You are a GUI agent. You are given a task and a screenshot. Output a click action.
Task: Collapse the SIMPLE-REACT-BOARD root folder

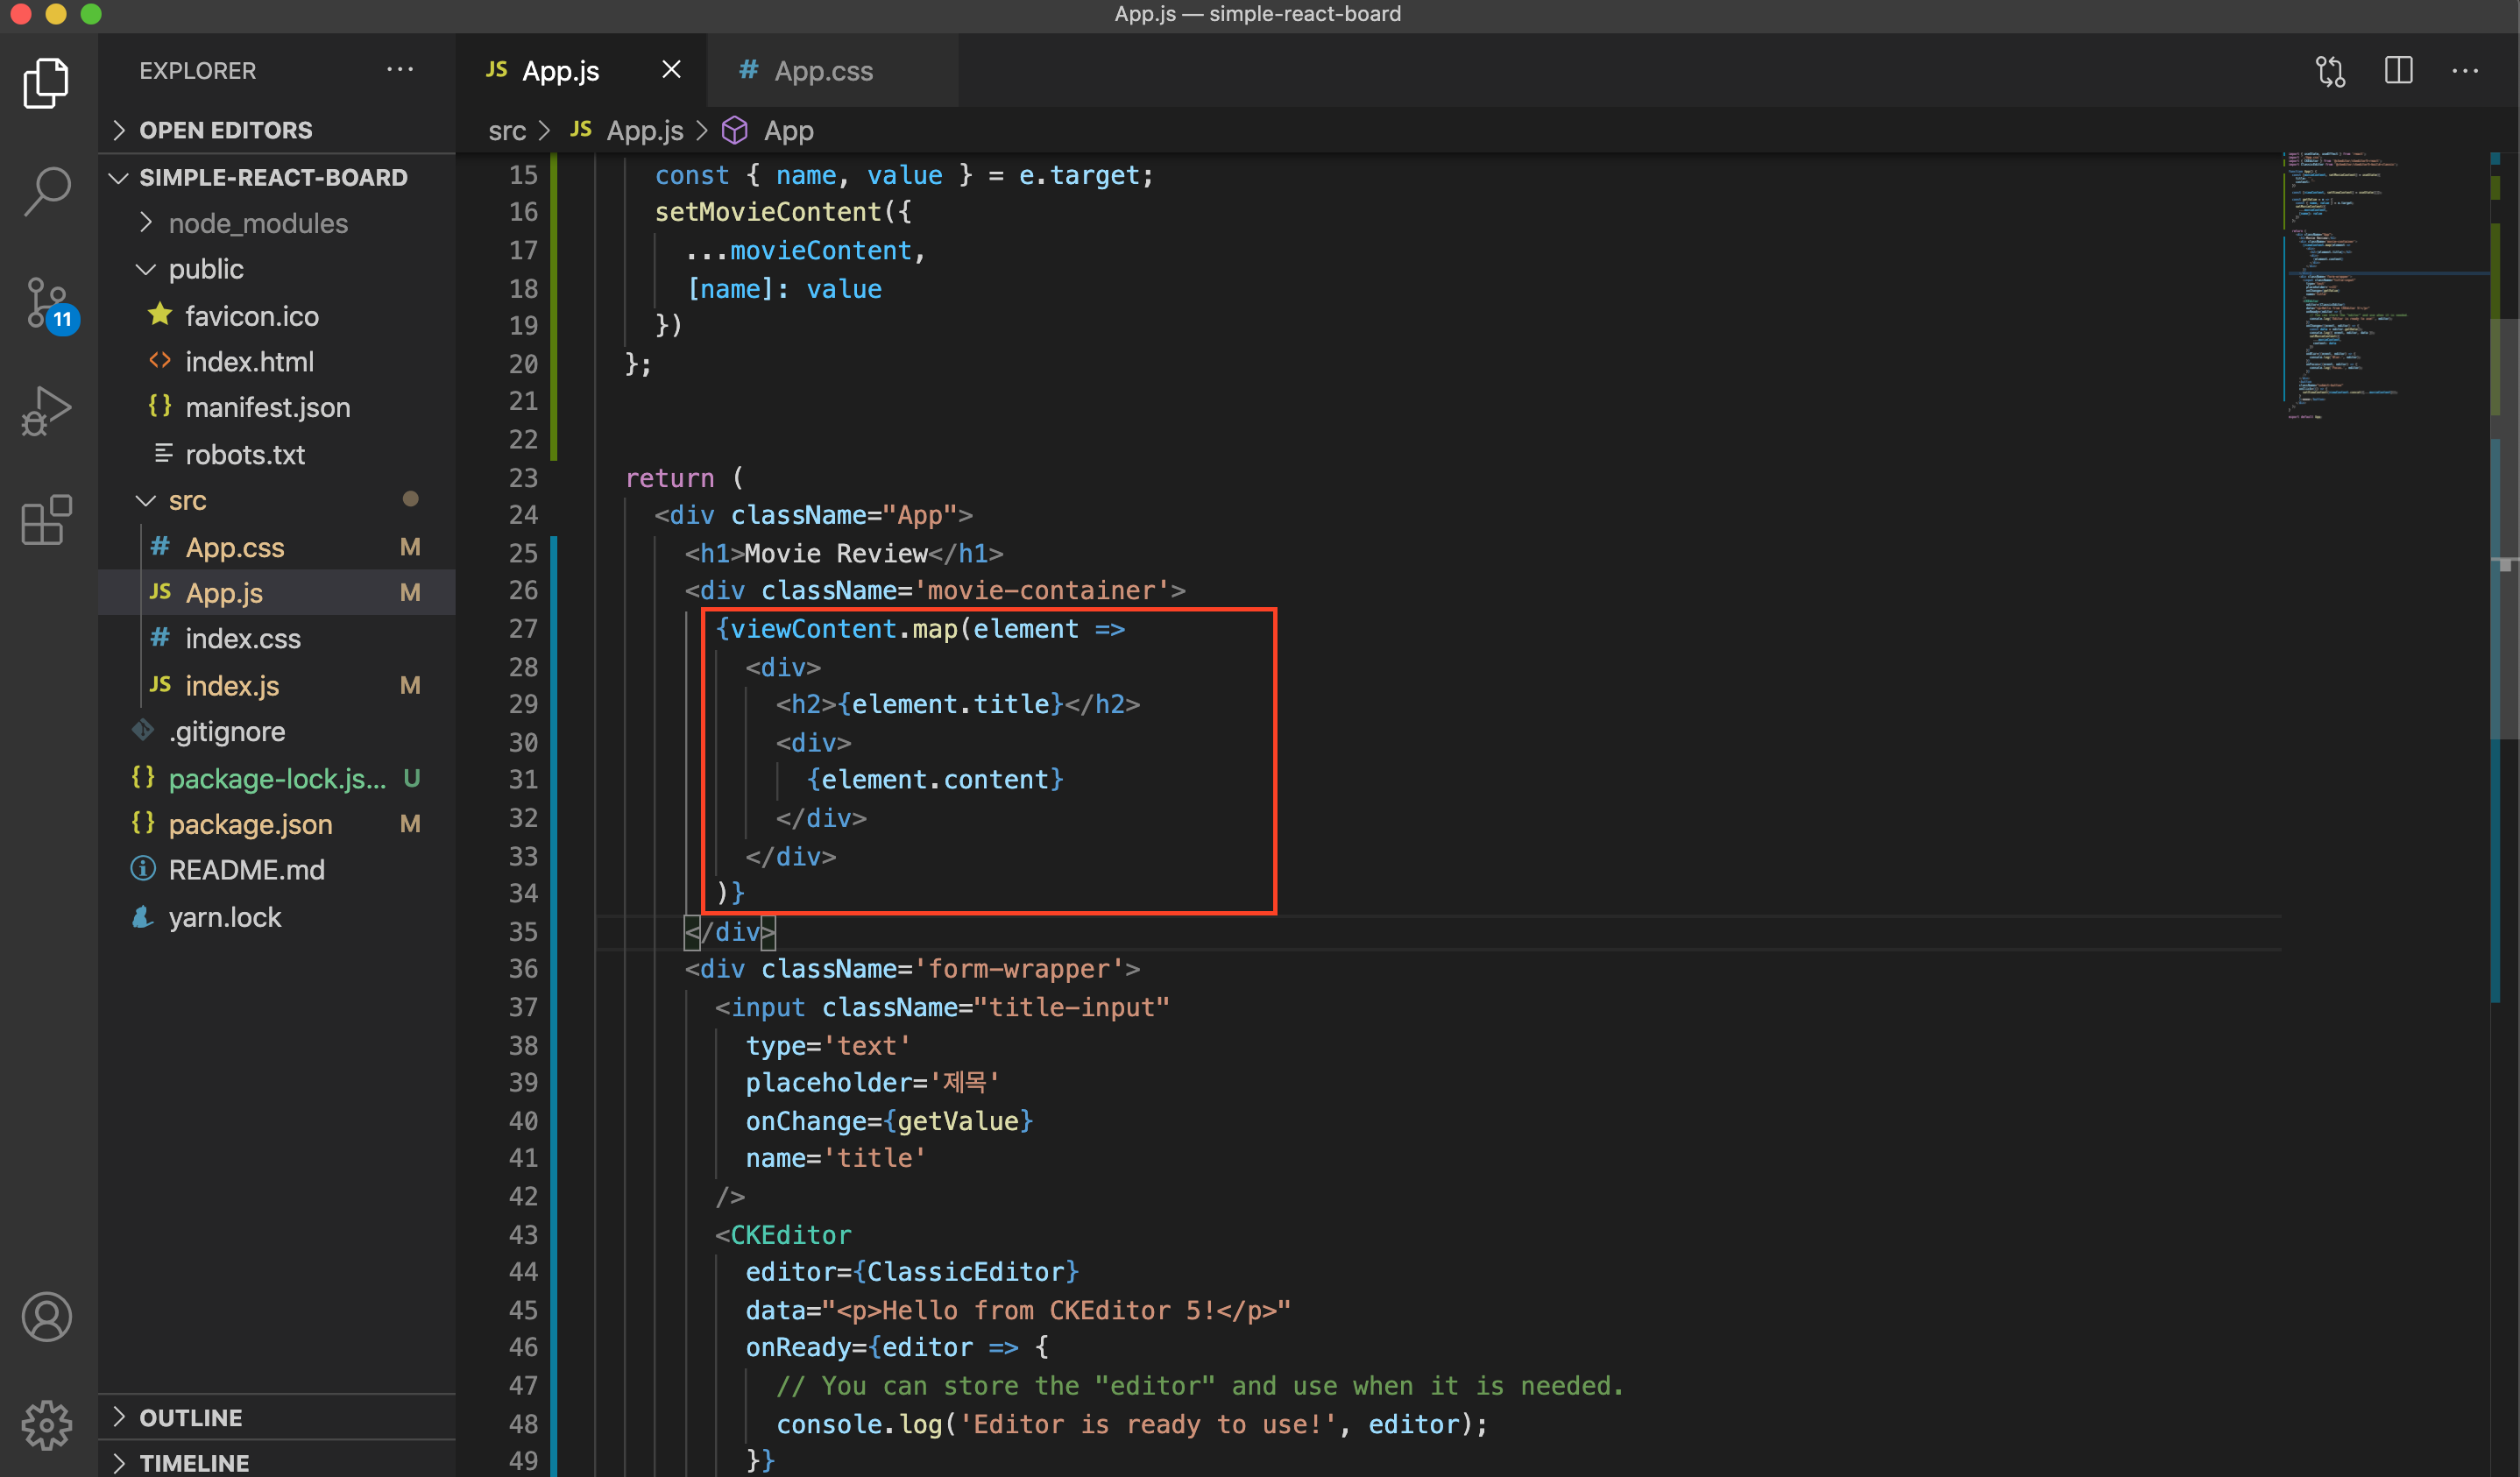(272, 177)
